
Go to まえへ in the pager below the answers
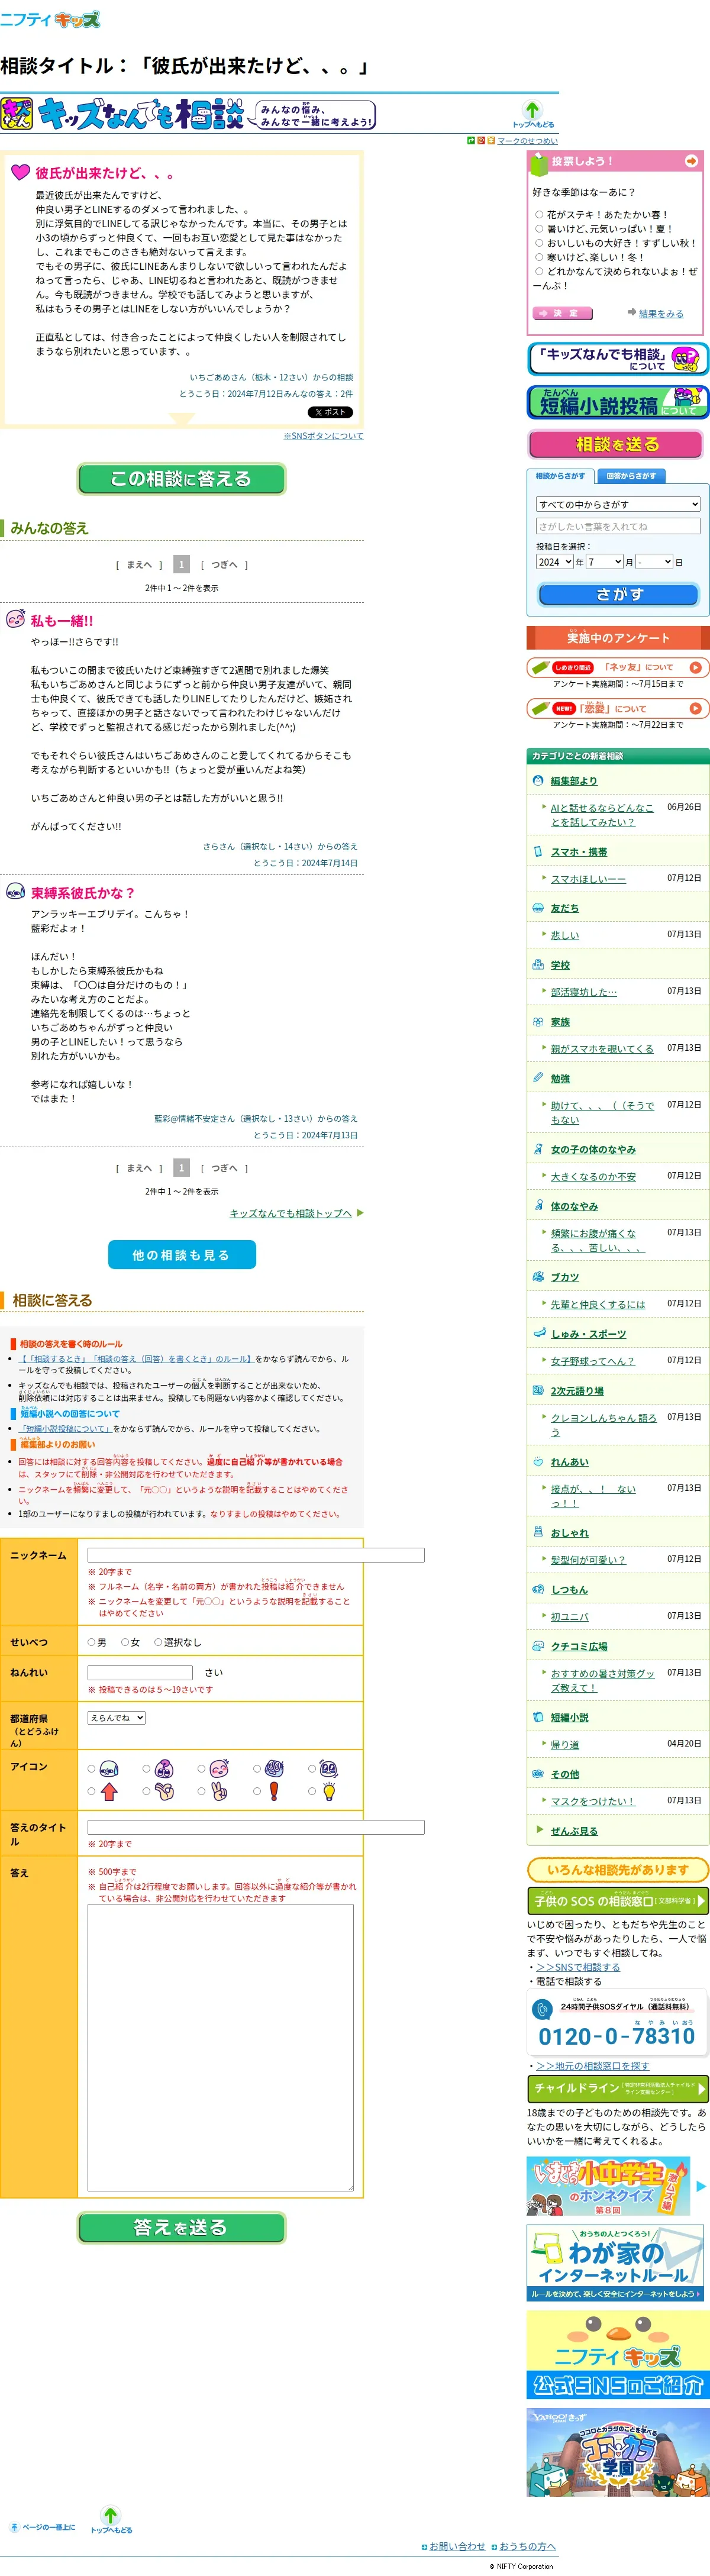coord(139,1168)
